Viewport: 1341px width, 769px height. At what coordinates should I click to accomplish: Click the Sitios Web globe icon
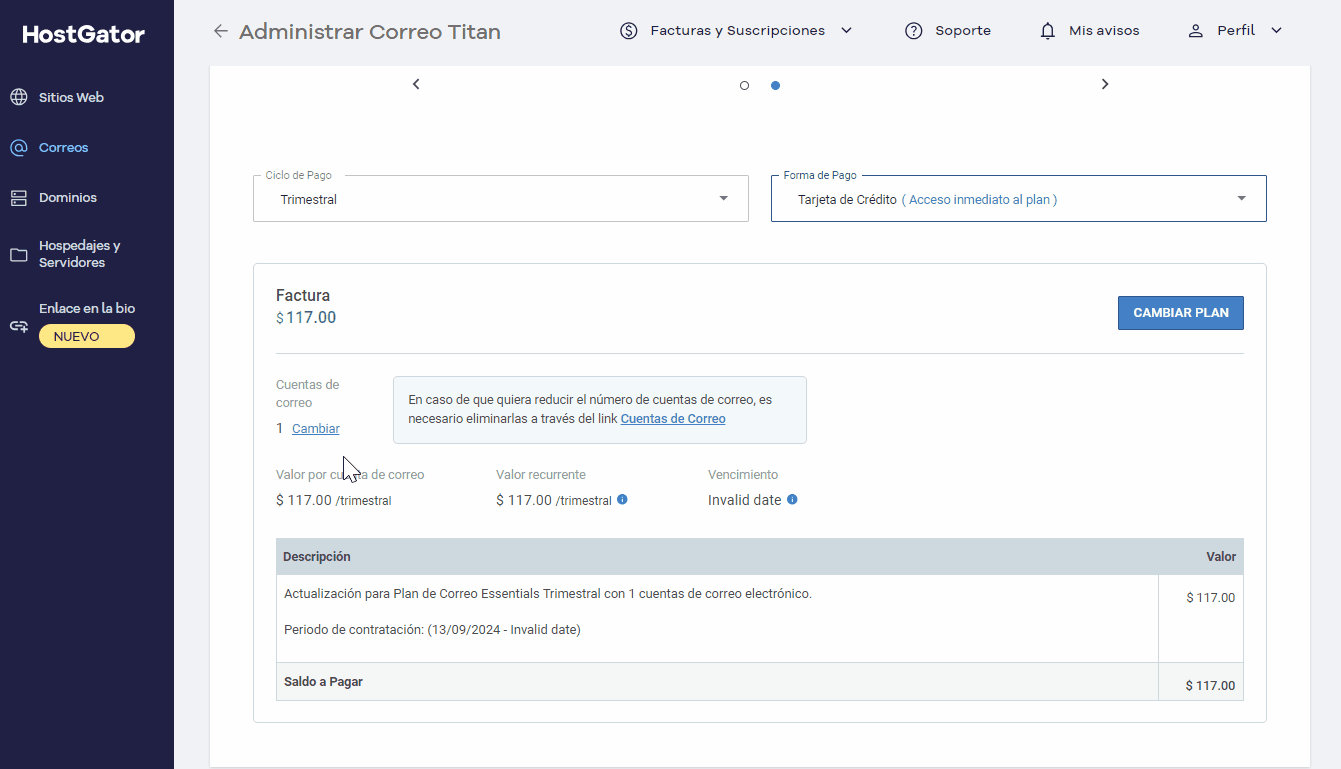click(18, 97)
